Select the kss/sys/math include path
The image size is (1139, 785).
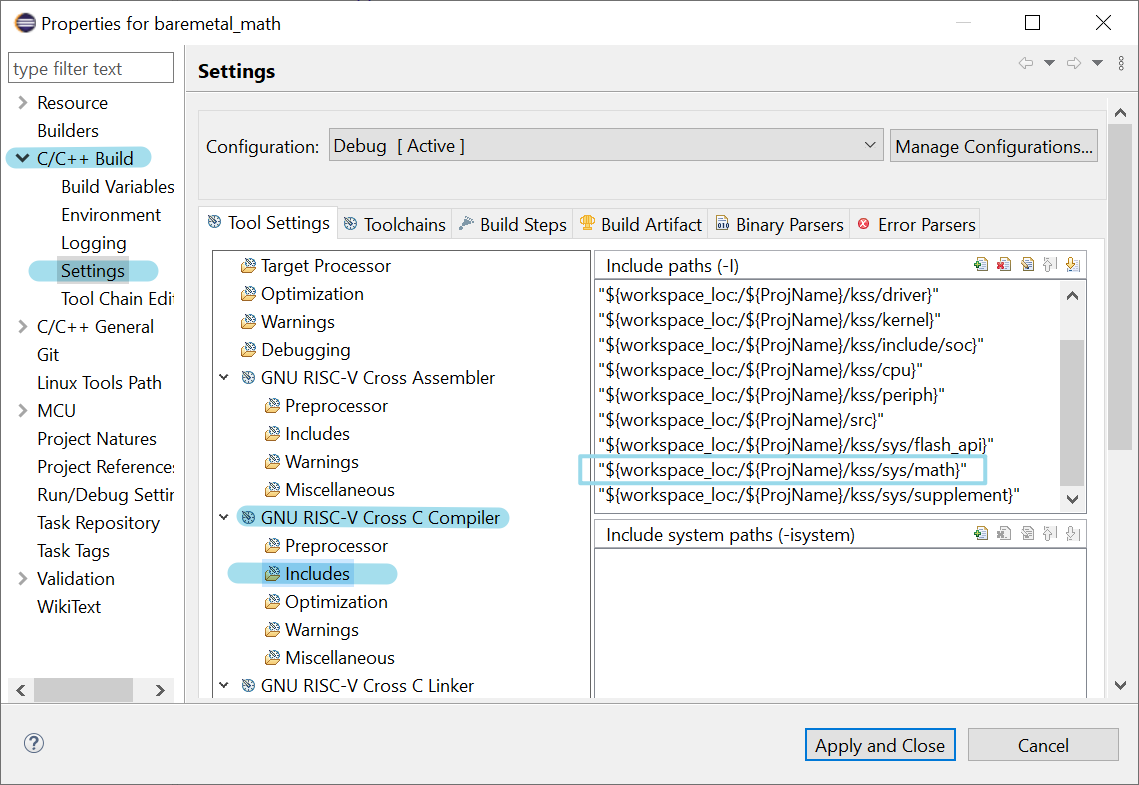(782, 470)
